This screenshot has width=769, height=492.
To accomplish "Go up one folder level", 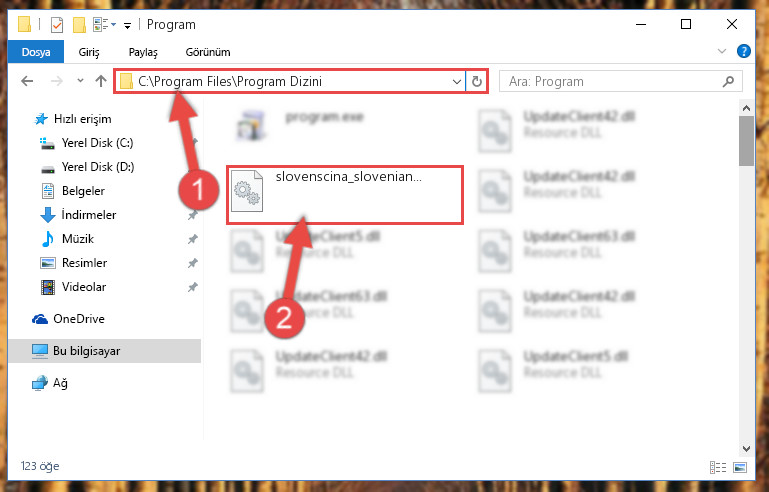I will pyautogui.click(x=101, y=81).
